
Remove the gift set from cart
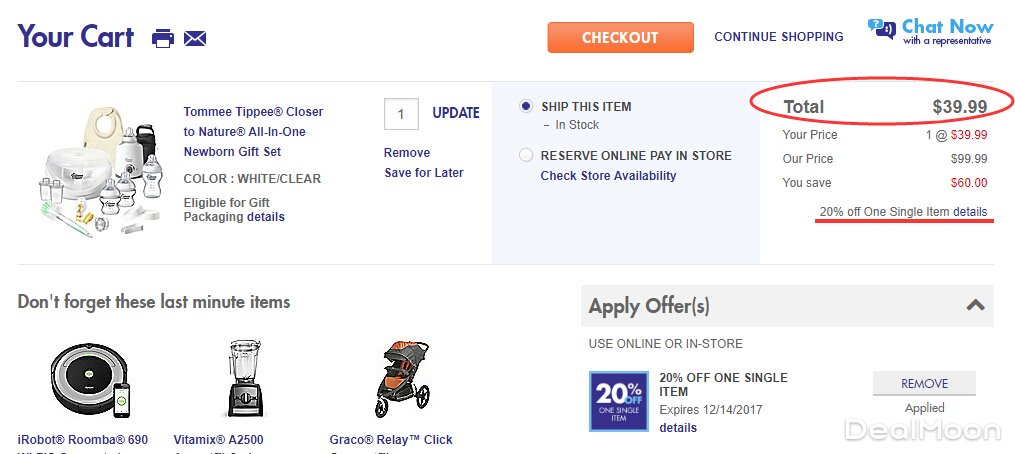click(407, 153)
